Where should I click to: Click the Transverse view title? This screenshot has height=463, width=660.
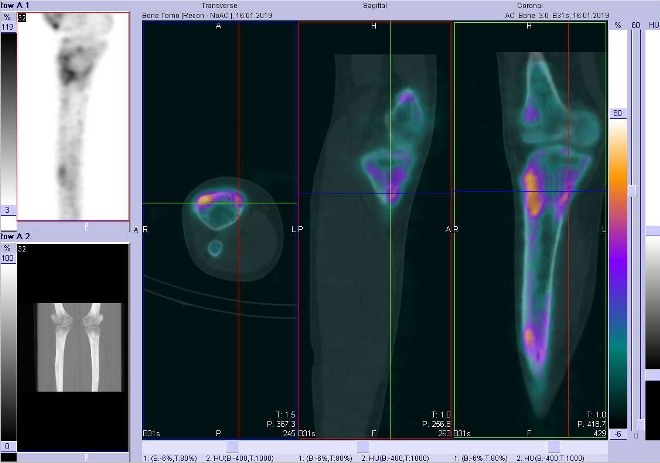[x=219, y=5]
